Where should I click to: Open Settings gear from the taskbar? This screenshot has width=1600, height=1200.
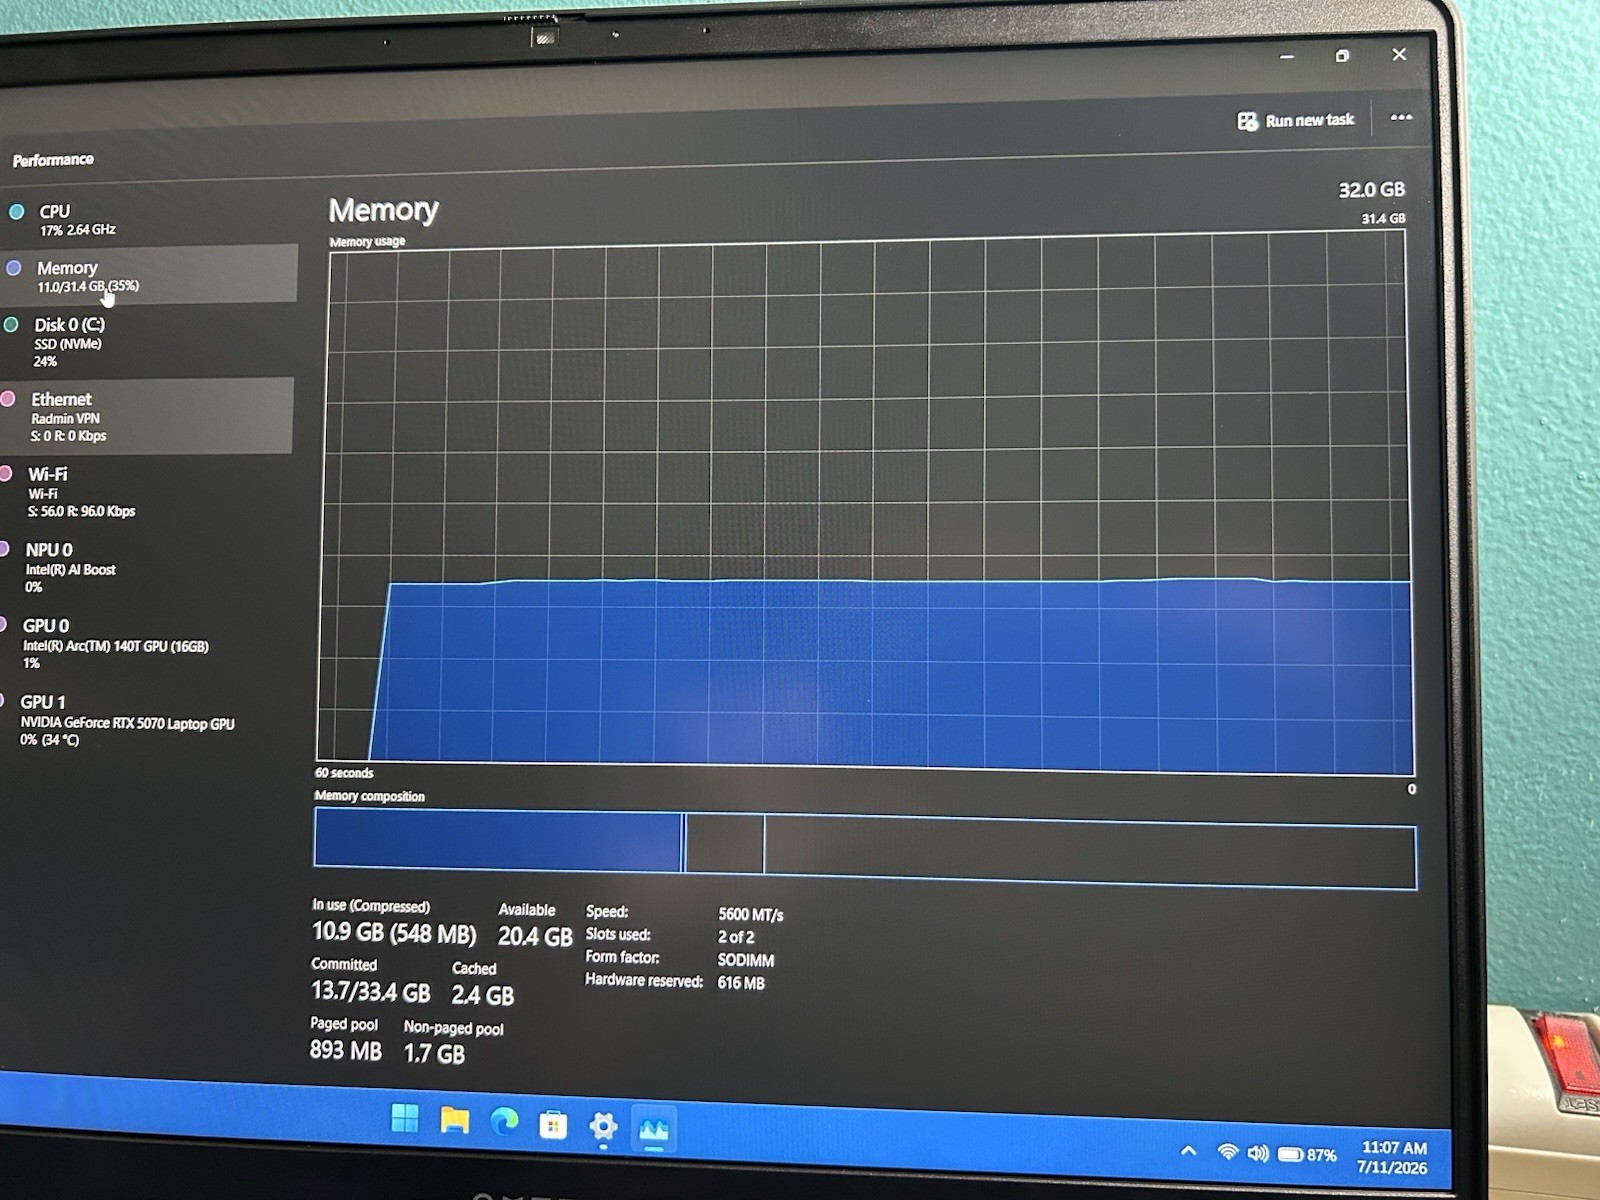[x=603, y=1127]
